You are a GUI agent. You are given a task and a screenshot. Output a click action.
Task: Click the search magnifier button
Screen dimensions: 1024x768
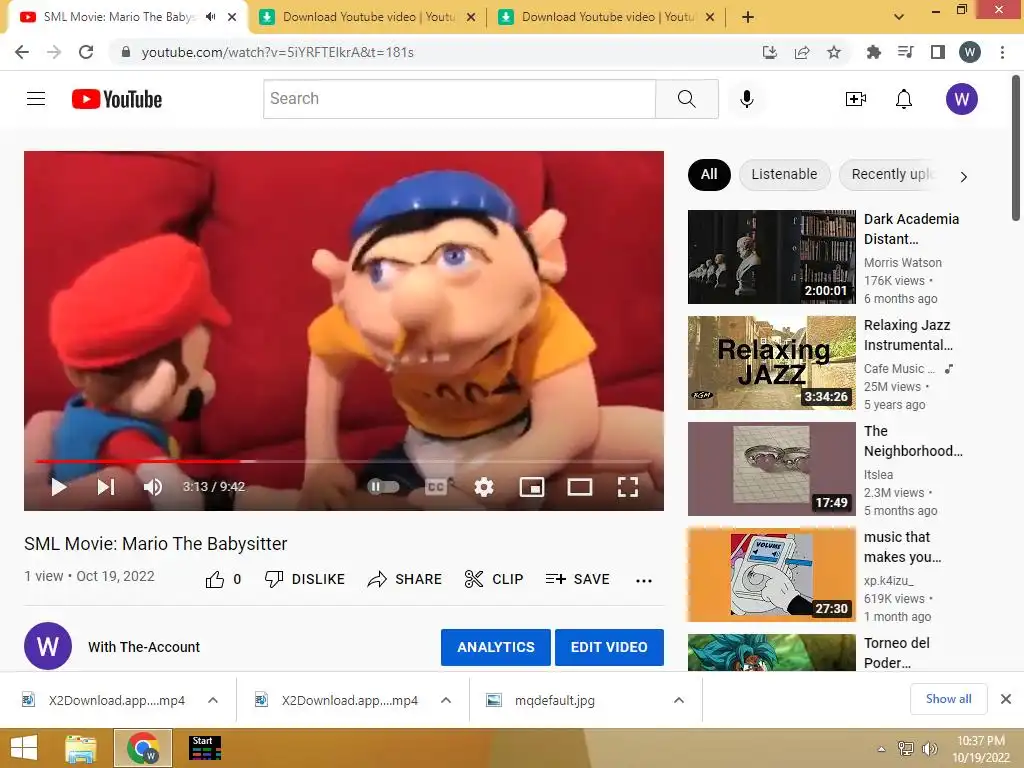coord(686,99)
